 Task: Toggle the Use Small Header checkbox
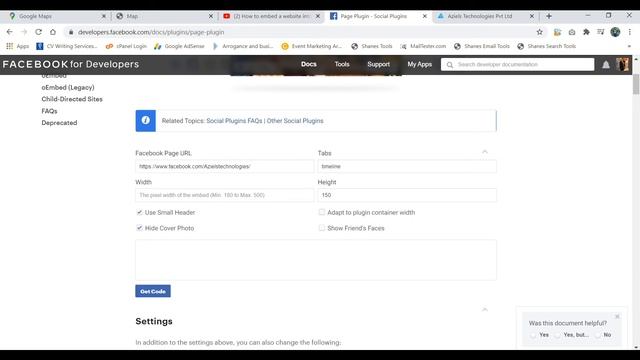point(140,212)
